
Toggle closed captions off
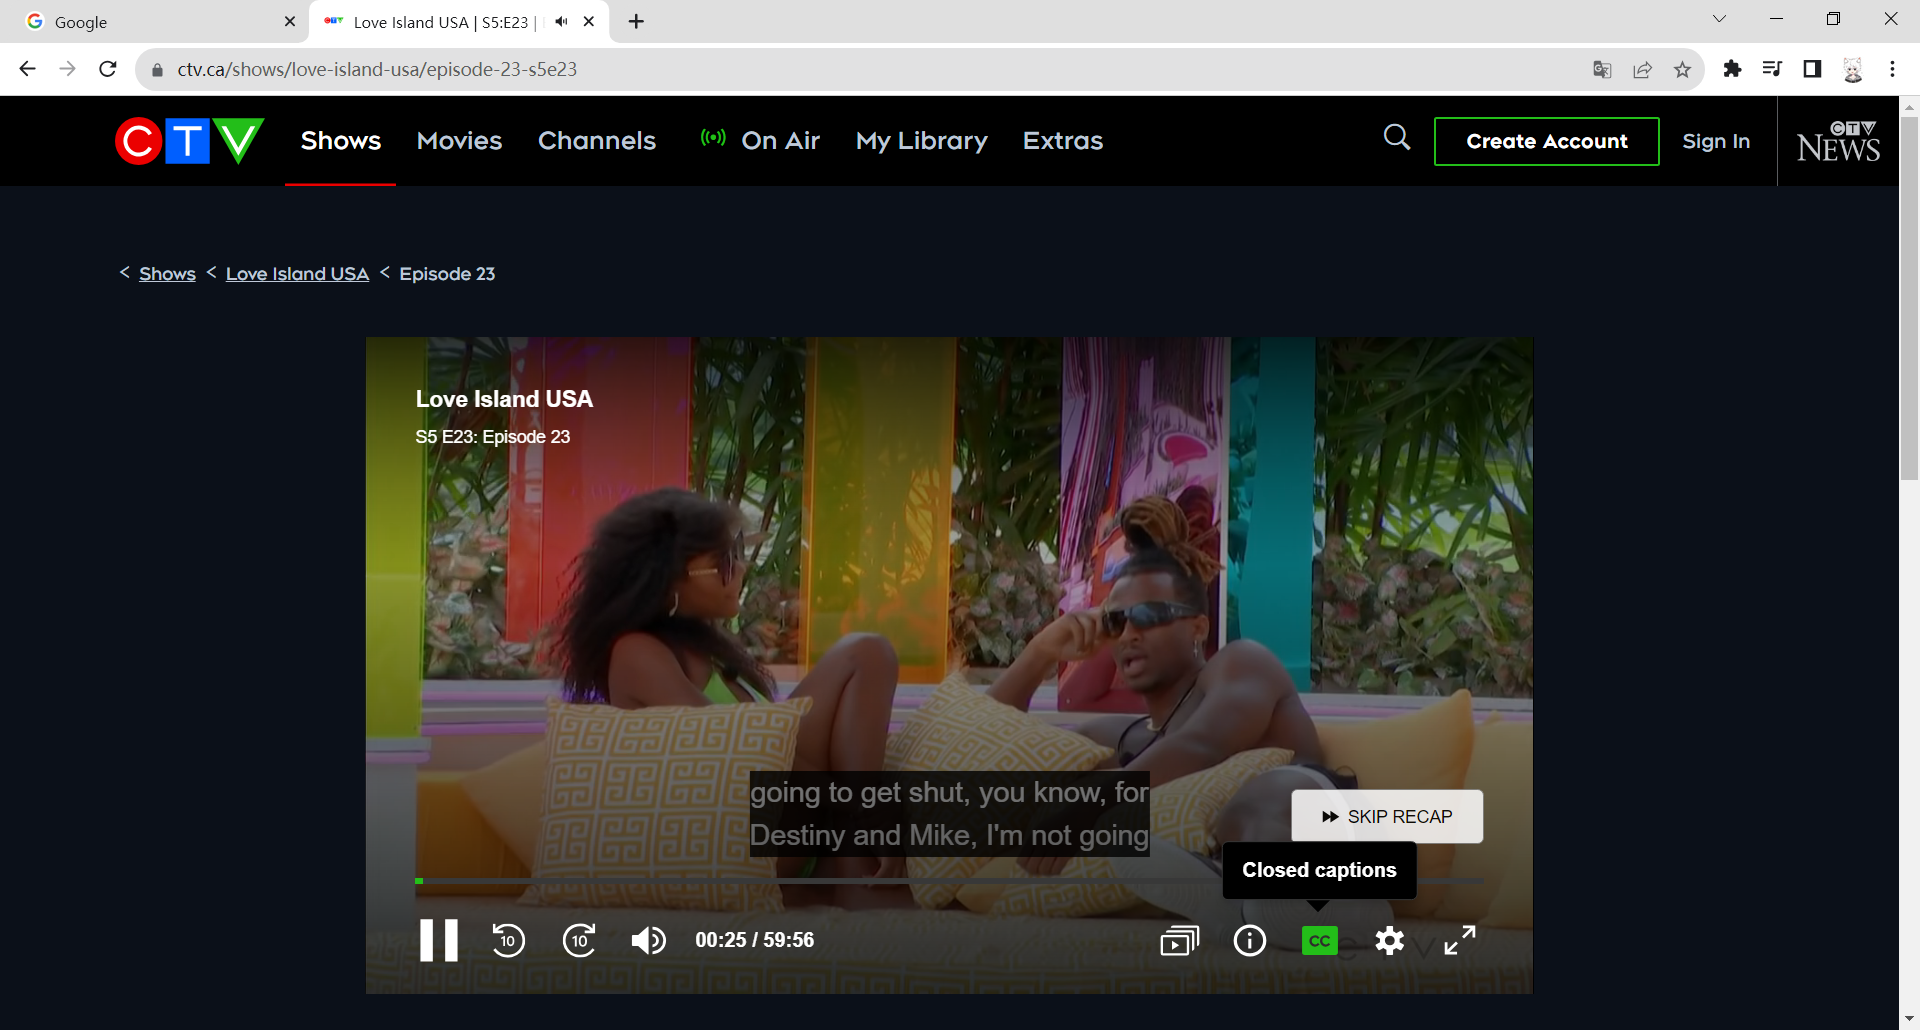1320,941
